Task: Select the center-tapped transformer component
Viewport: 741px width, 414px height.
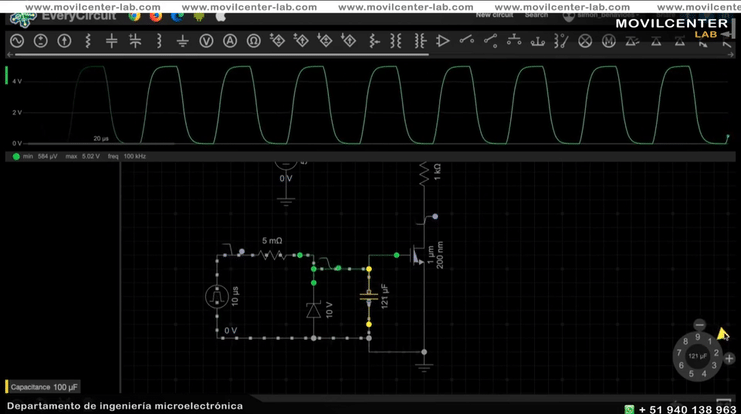Action: (x=420, y=41)
